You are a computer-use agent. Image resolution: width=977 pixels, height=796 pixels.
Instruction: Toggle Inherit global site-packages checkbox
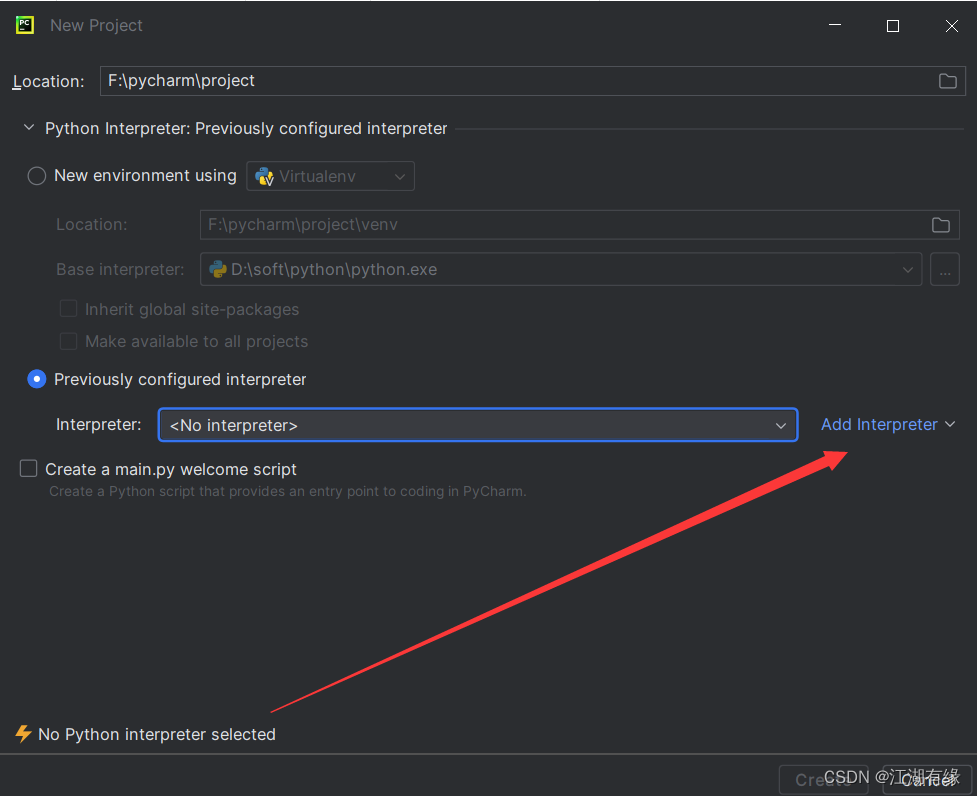[x=68, y=309]
